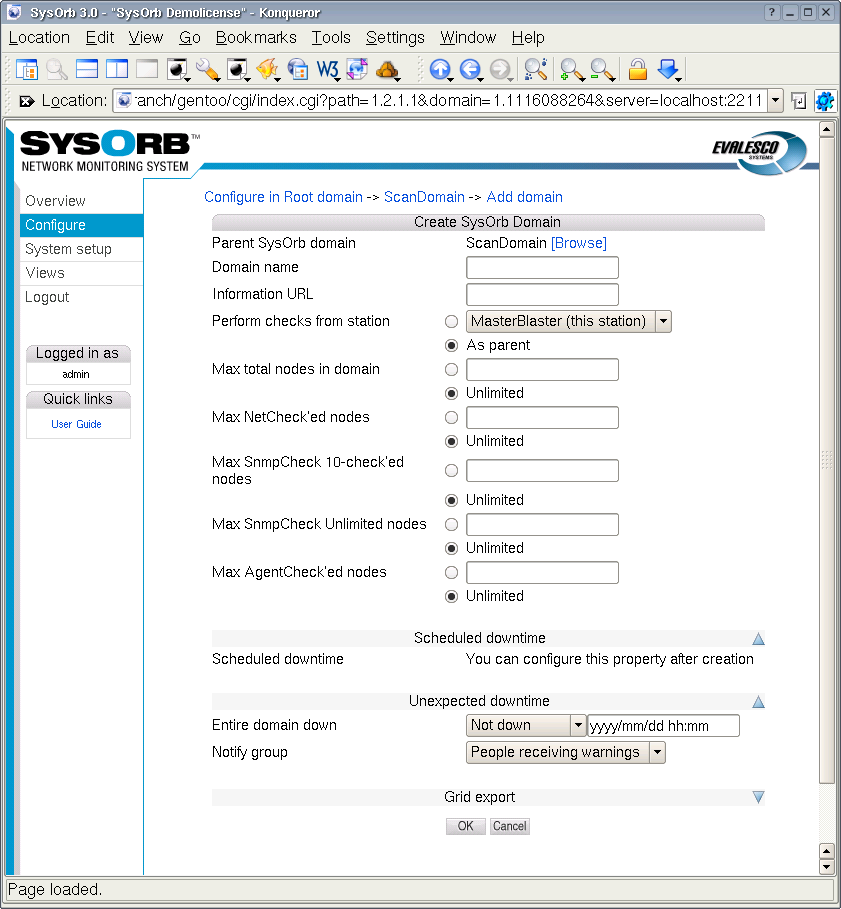This screenshot has height=909, width=841.
Task: Click the wrench tool icon in toolbar
Action: (x=207, y=70)
